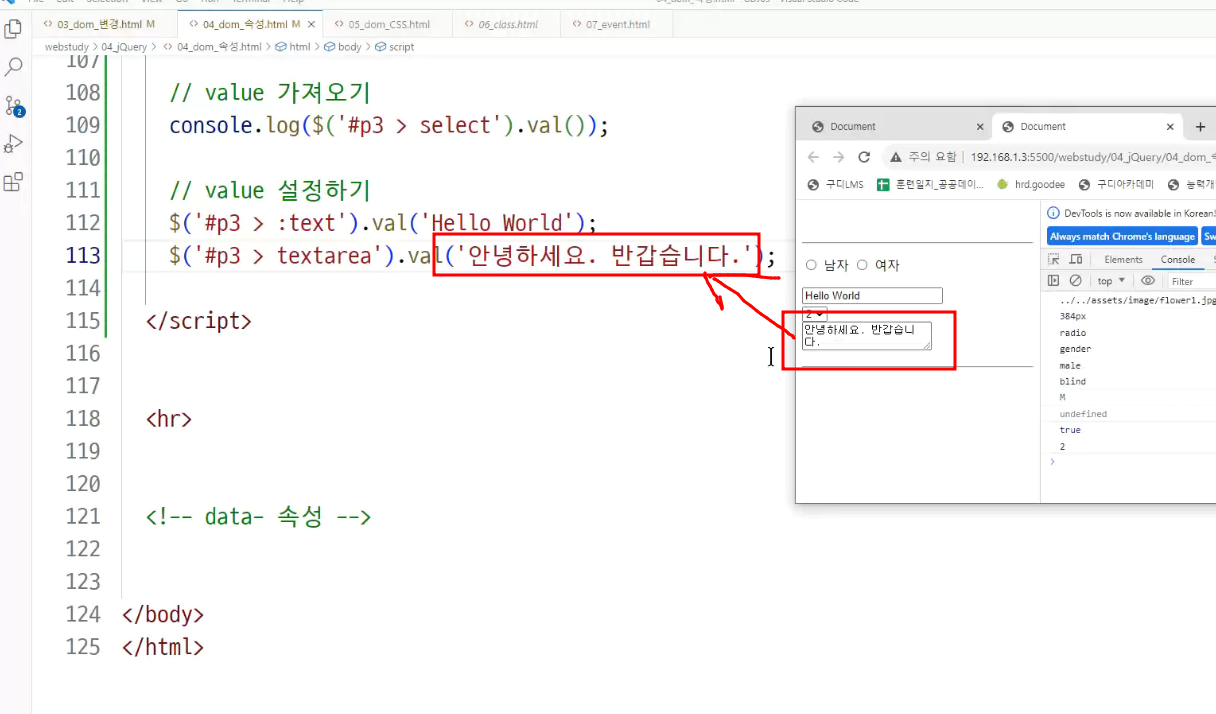Screen dimensions: 1216x714
Task: Switch to DevTools Elements tab
Action: (x=1123, y=259)
